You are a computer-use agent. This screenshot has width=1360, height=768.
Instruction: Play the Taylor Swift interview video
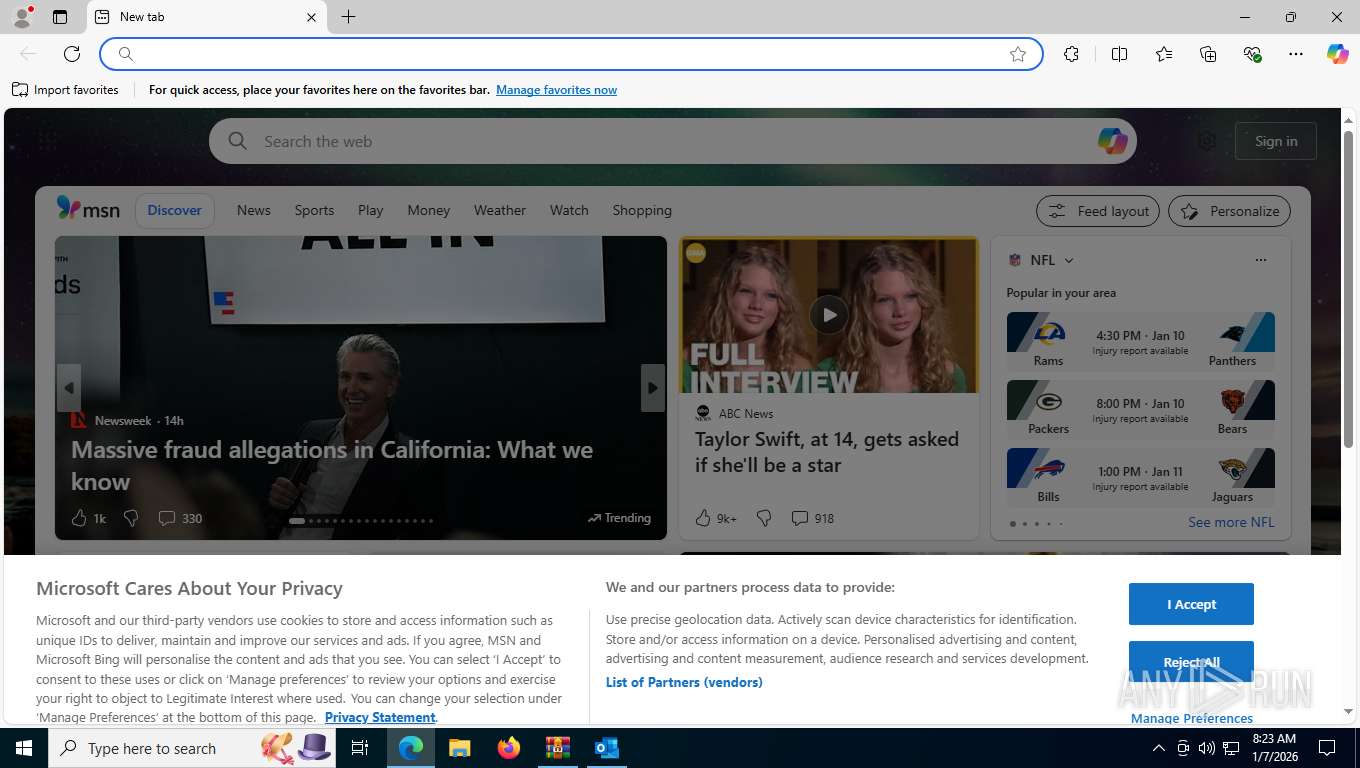pos(829,315)
